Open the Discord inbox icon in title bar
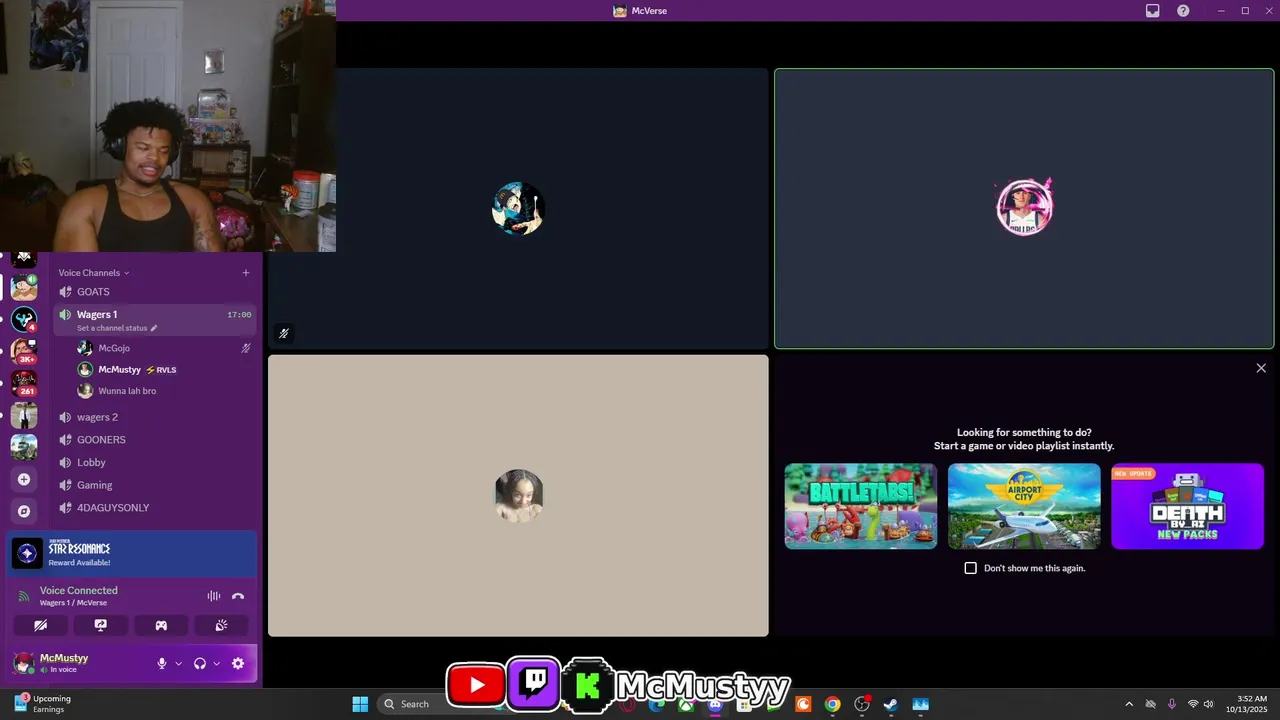Viewport: 1280px width, 720px height. (1153, 10)
